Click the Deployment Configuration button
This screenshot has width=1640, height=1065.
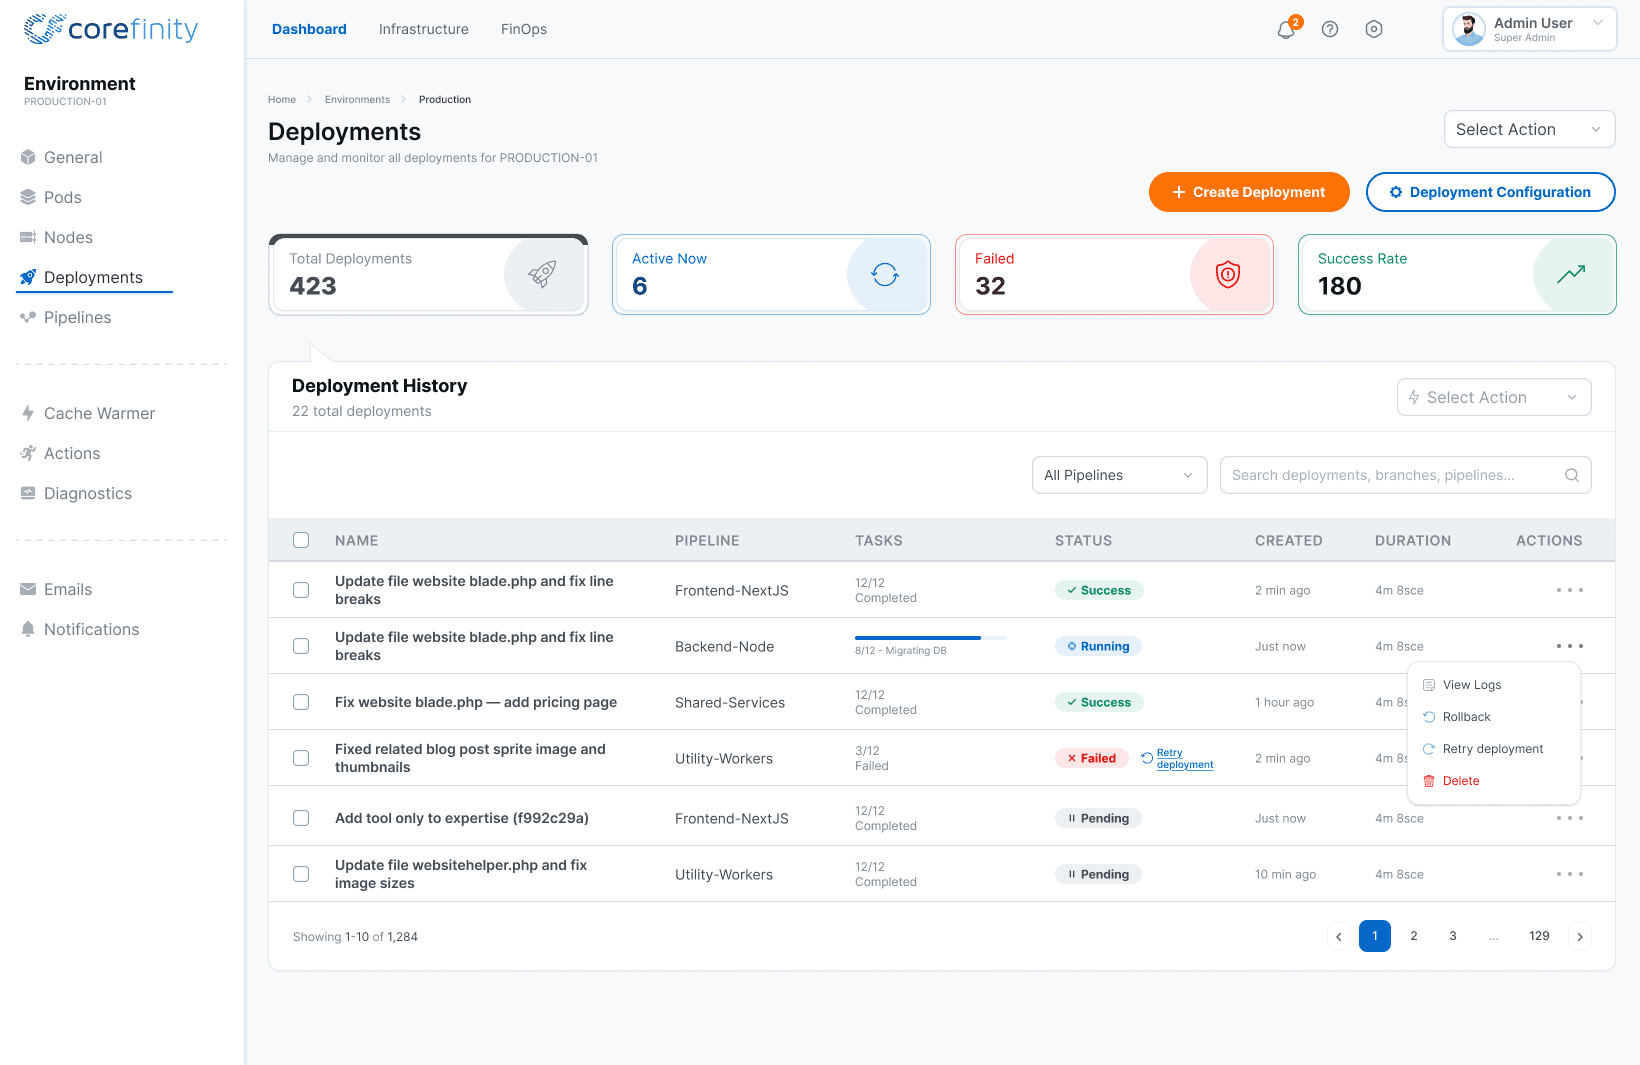1491,192
